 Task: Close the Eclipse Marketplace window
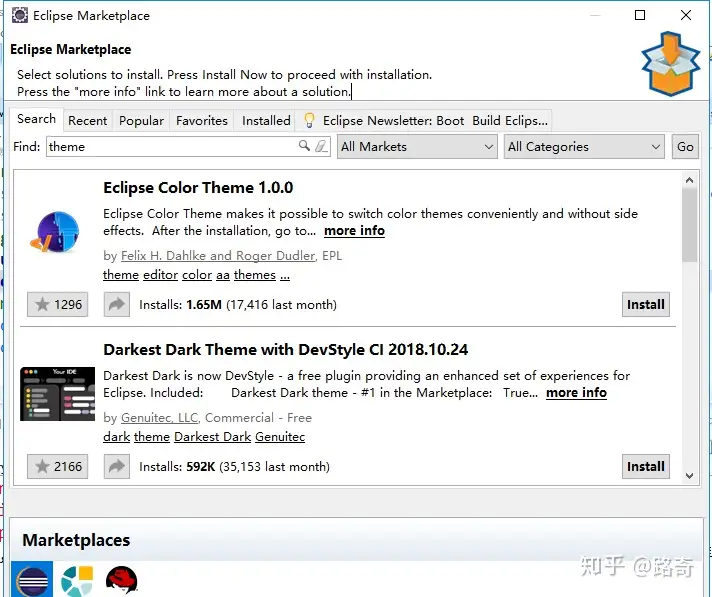(686, 15)
